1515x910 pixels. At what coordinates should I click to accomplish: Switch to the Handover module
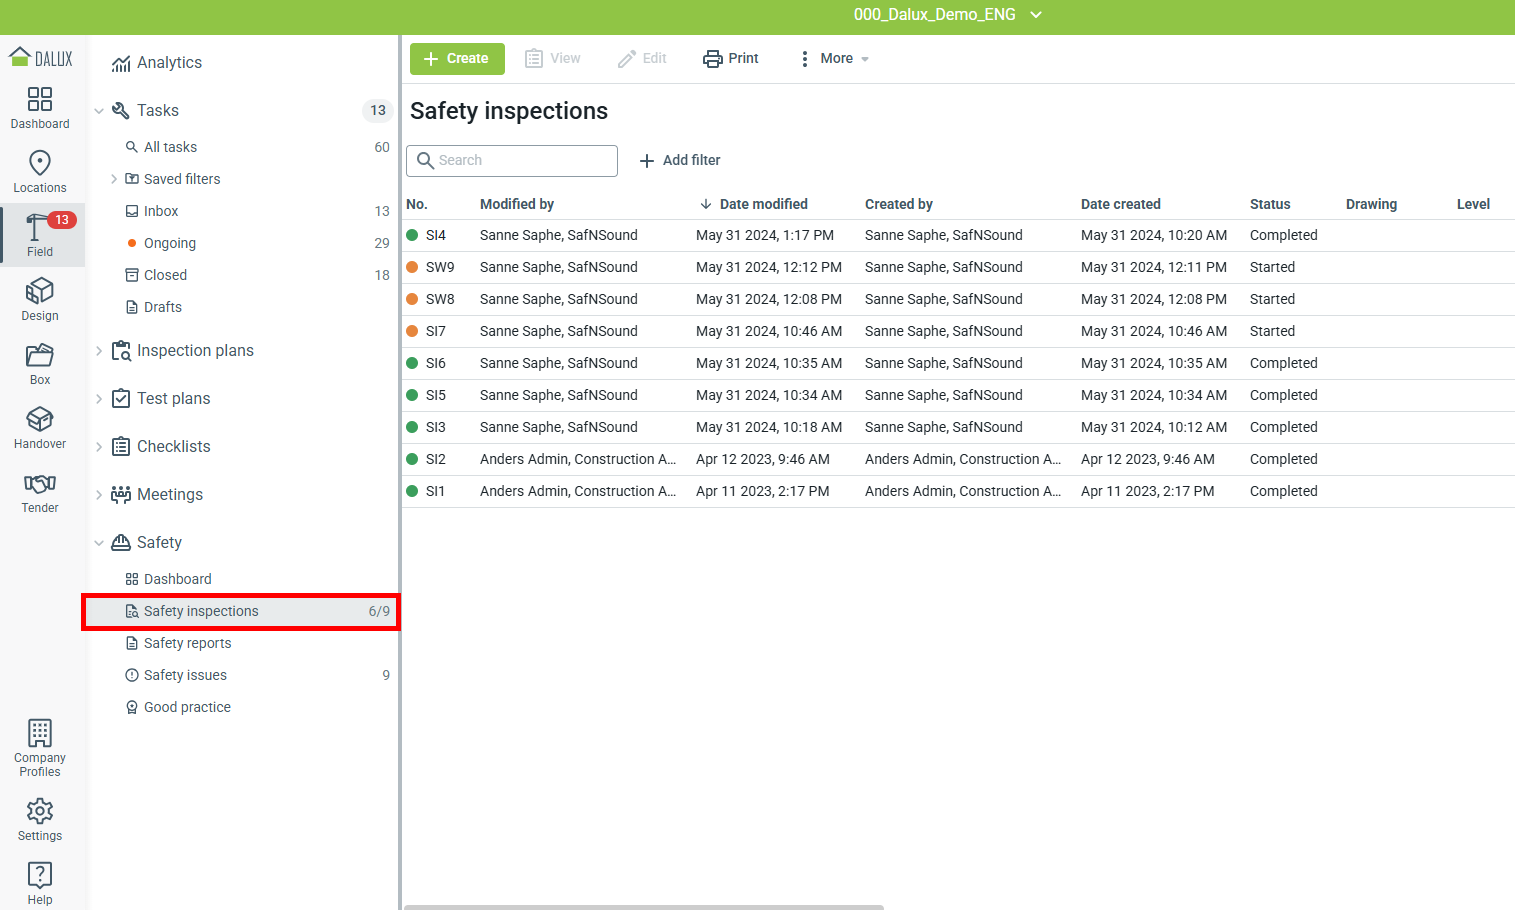[40, 428]
